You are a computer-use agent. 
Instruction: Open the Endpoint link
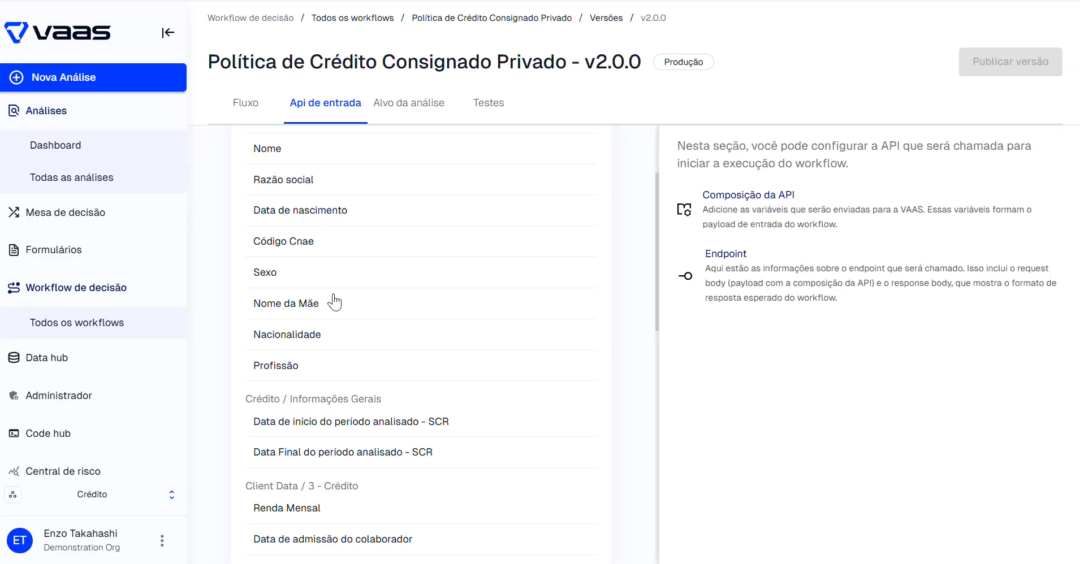tap(725, 253)
